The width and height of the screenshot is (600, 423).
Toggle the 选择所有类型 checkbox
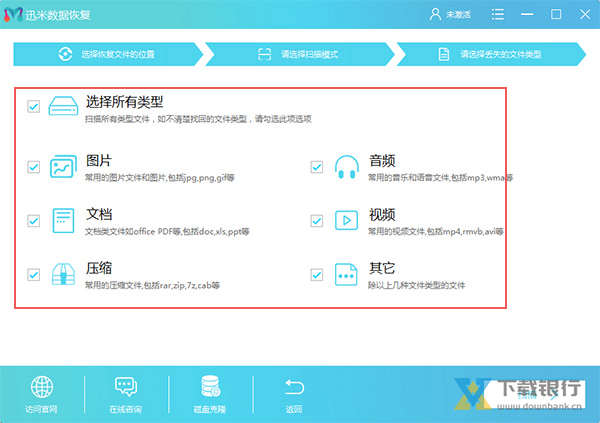click(34, 106)
